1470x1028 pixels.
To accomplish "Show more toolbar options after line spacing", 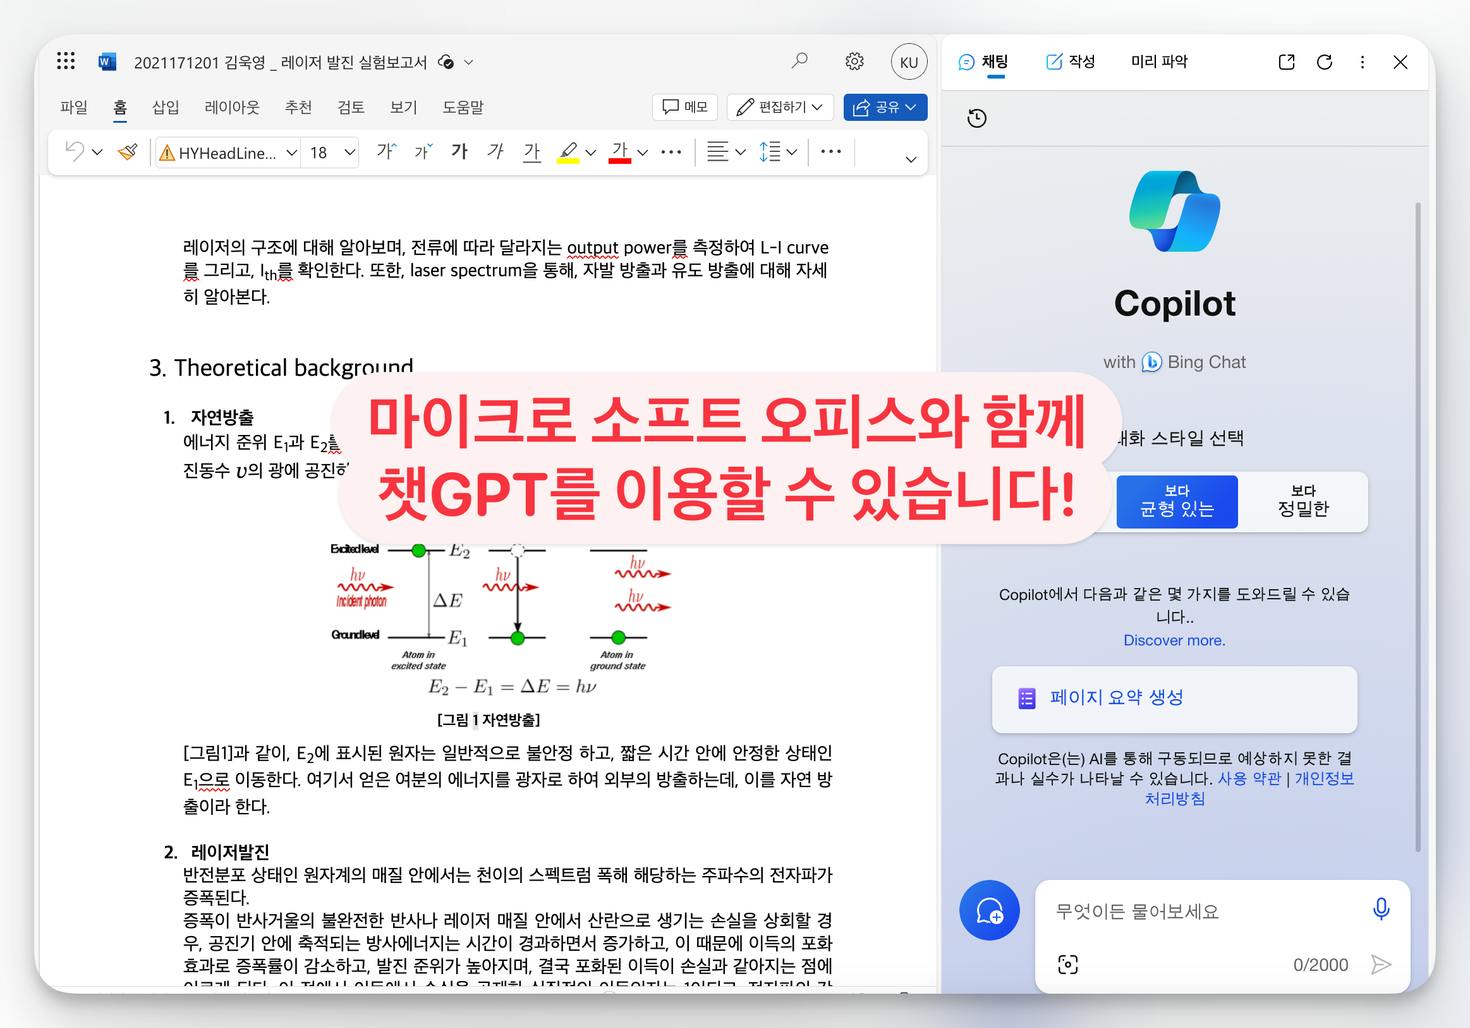I will [x=831, y=152].
